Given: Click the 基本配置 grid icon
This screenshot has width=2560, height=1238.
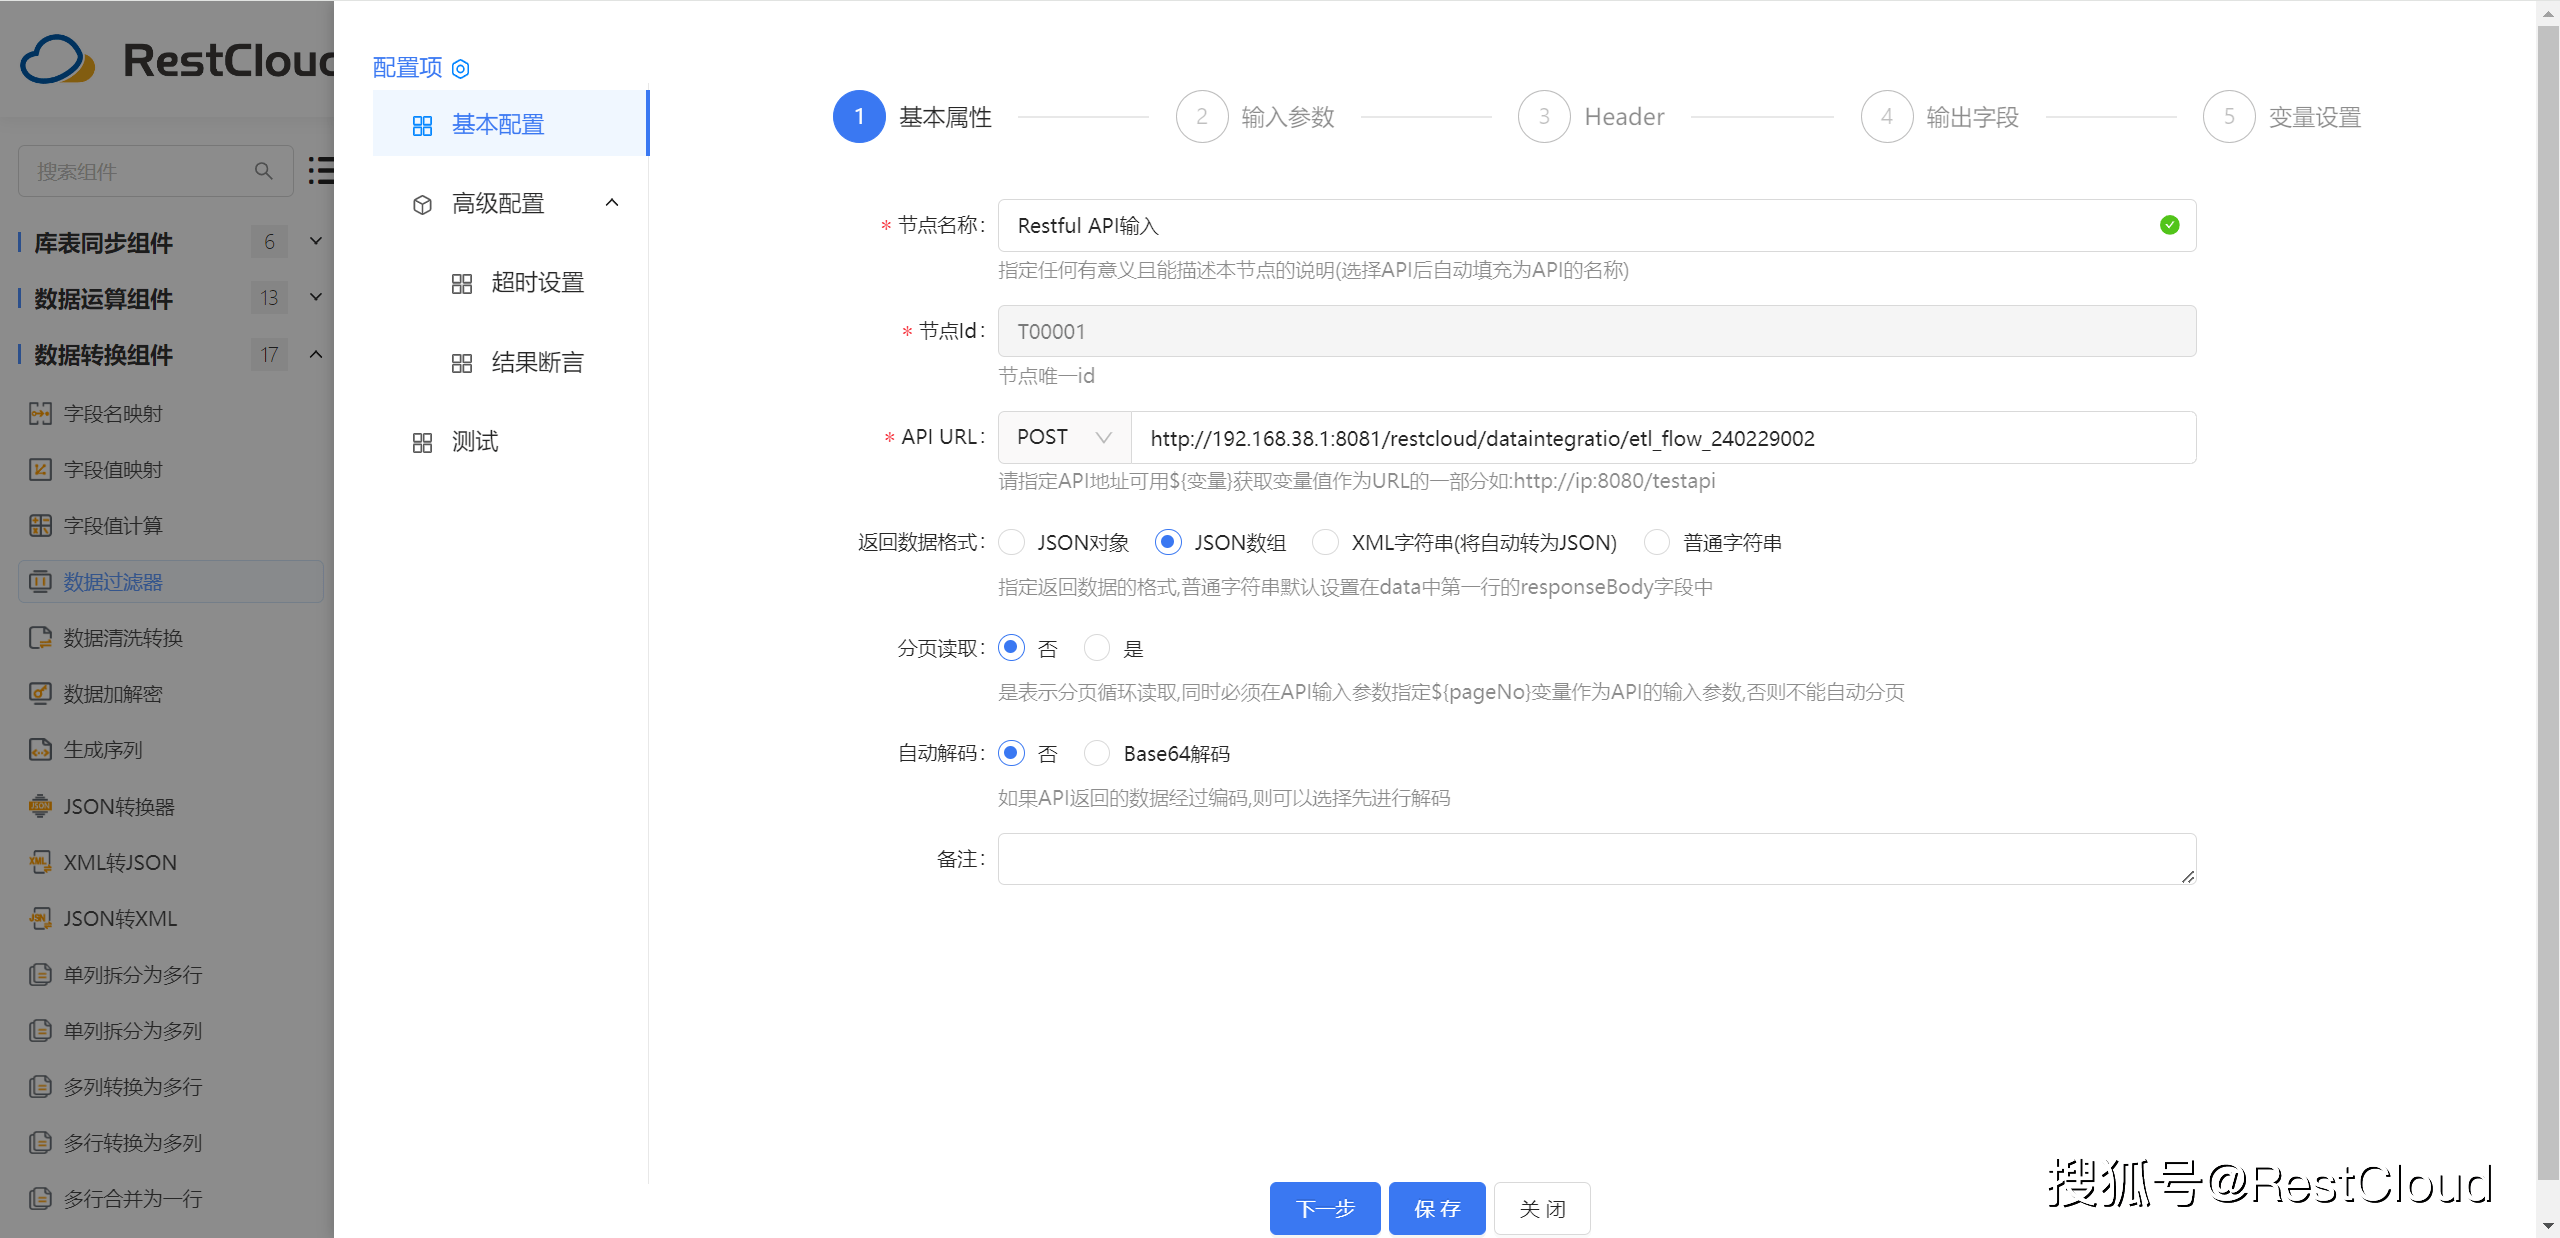Looking at the screenshot, I should (x=422, y=126).
